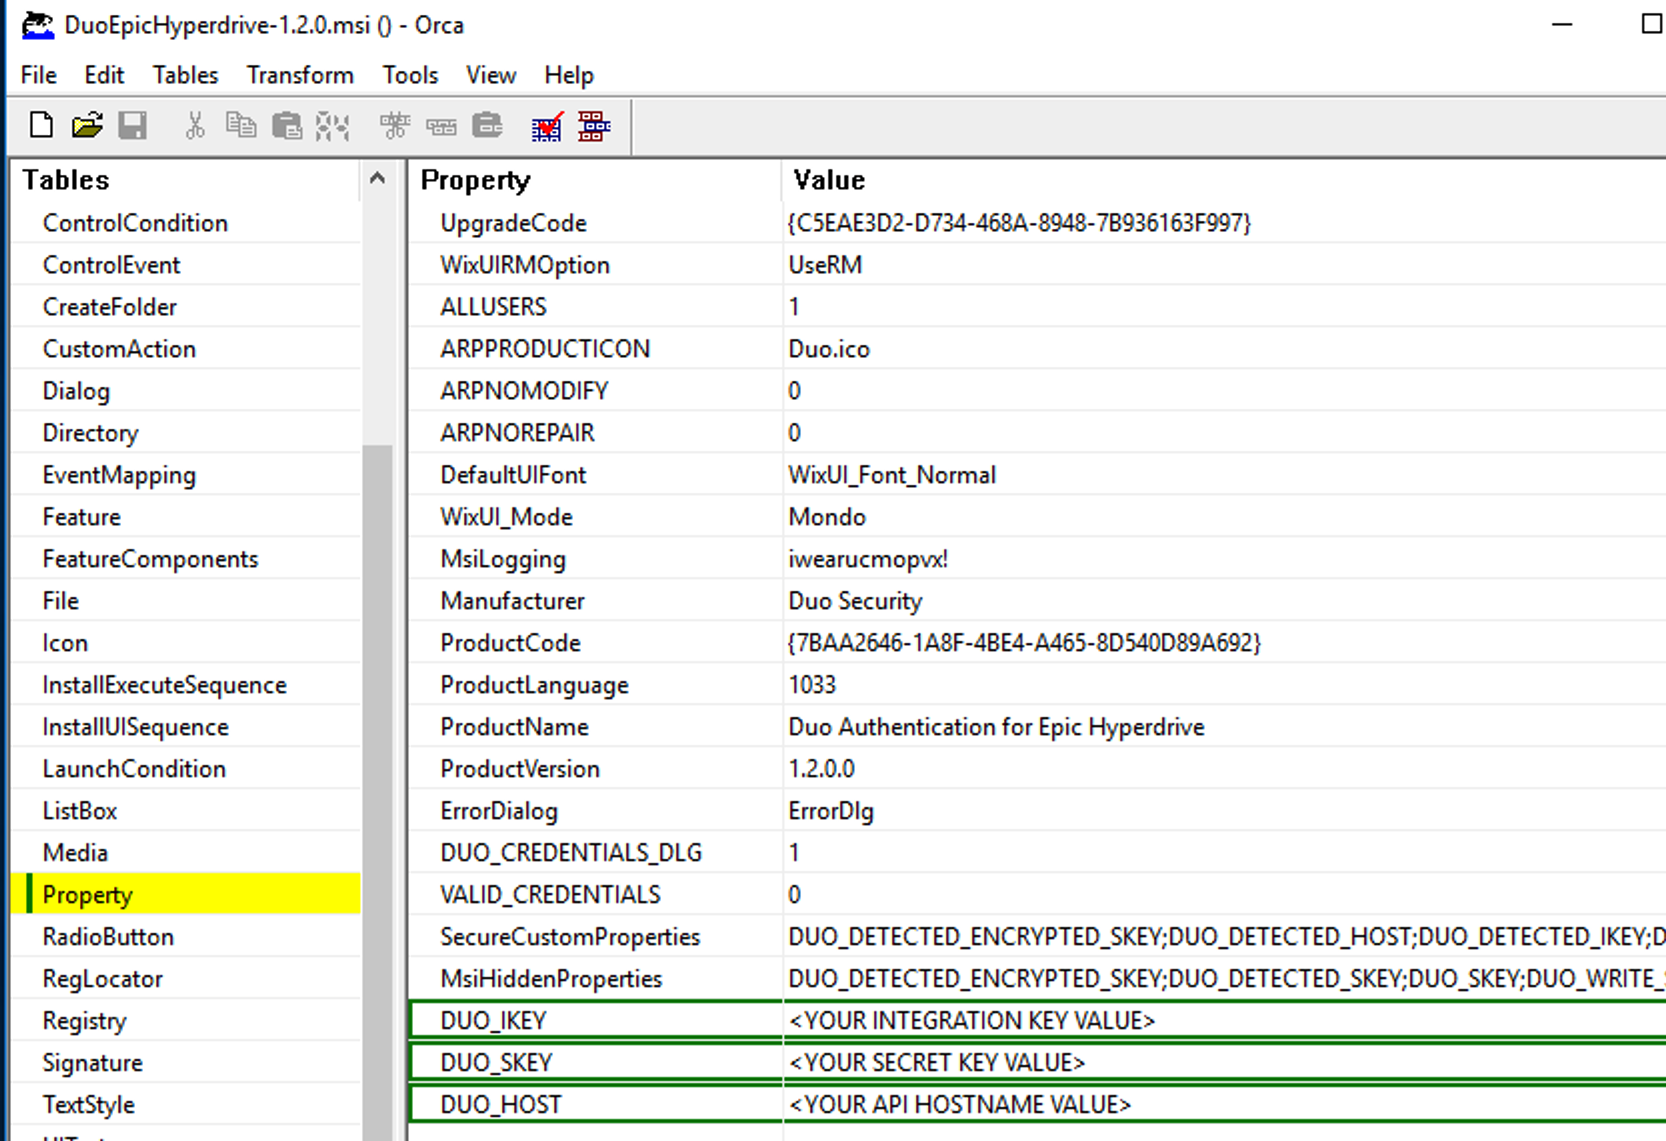Open the Transform menu

tap(300, 75)
